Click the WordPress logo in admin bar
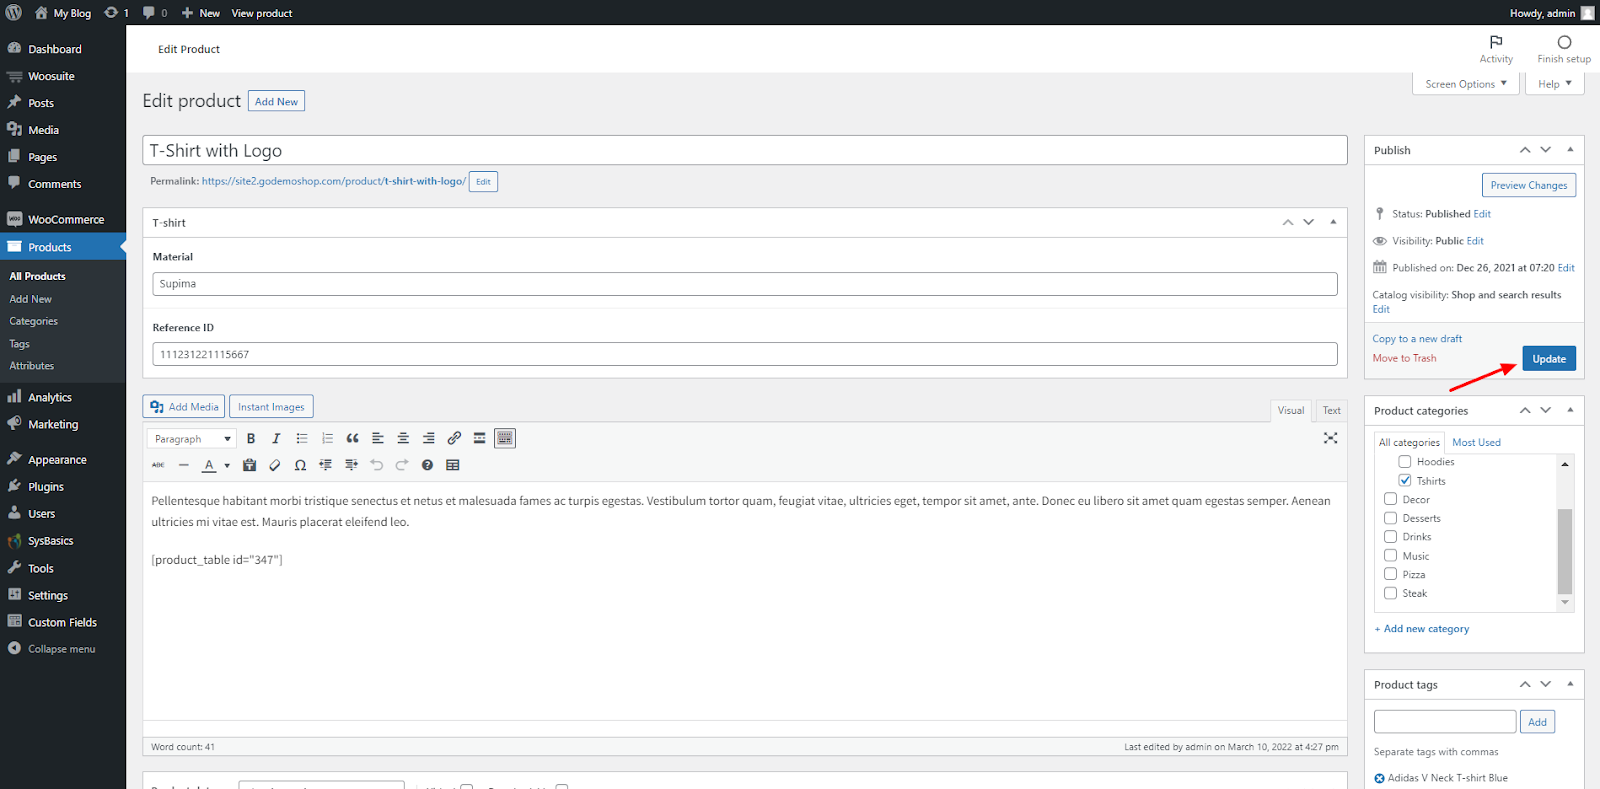 (14, 13)
